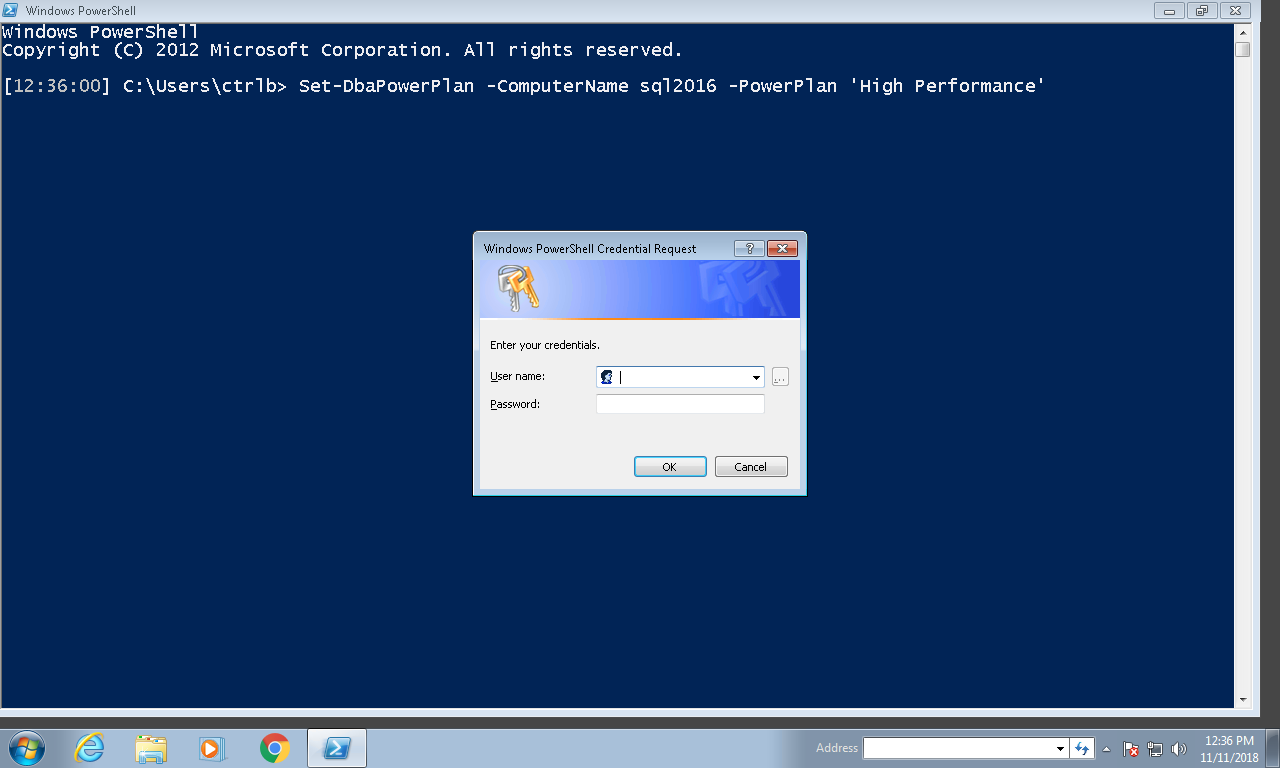1280x768 pixels.
Task: Show hidden system tray icons
Action: pyautogui.click(x=1106, y=747)
